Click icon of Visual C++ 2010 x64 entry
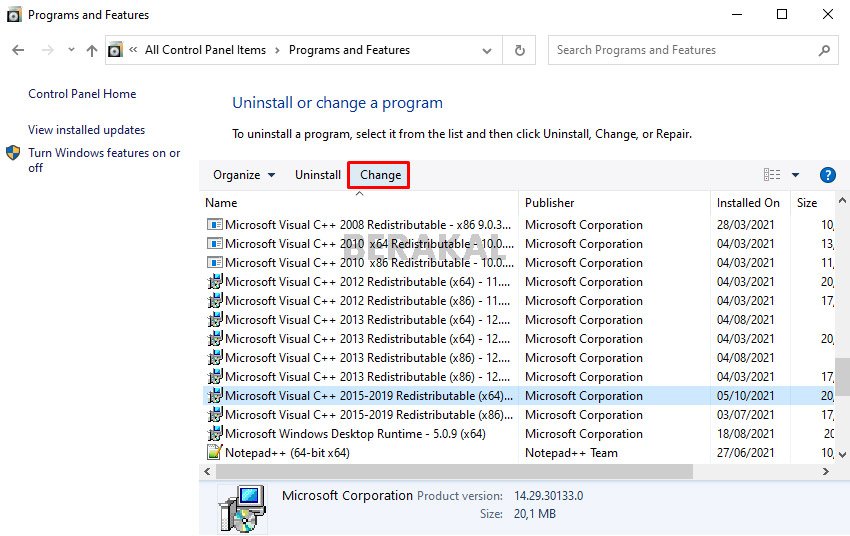The width and height of the screenshot is (850, 536). tap(215, 243)
